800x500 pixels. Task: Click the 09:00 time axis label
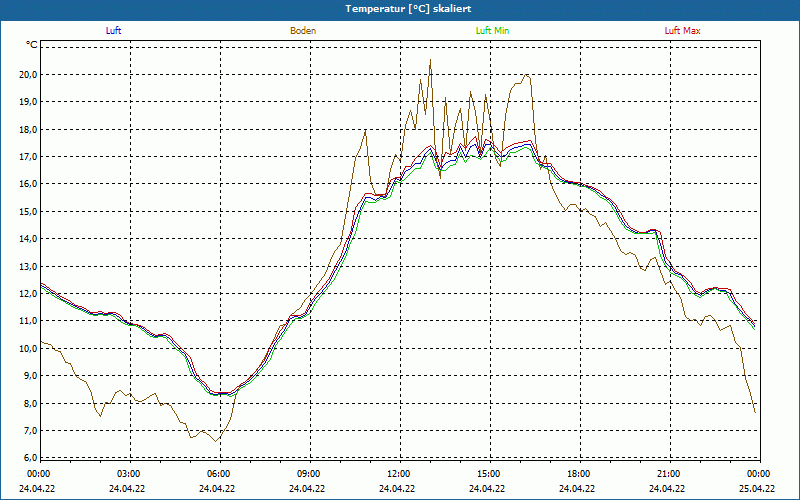(x=309, y=474)
